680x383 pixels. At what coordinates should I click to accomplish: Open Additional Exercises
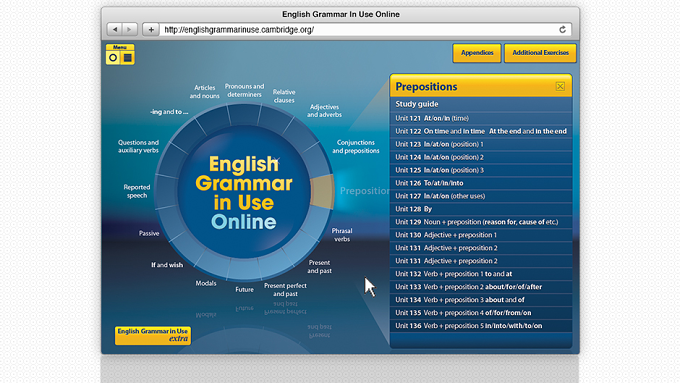click(x=540, y=53)
